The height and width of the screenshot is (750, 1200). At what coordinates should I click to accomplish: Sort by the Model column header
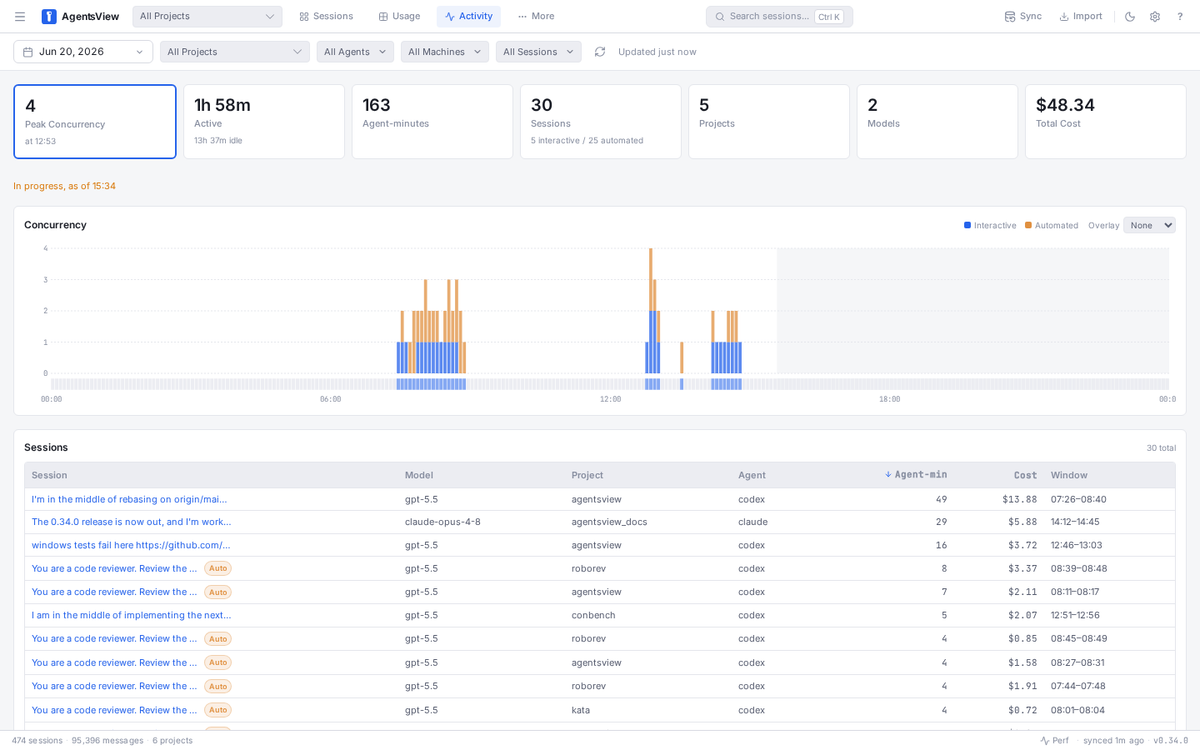[419, 475]
